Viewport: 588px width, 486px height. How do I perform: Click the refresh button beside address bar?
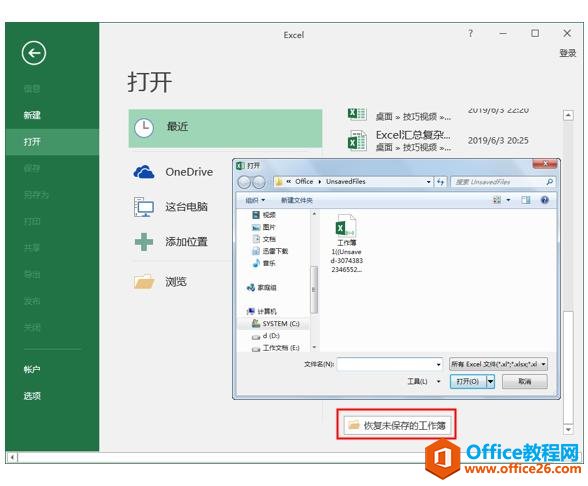pyautogui.click(x=440, y=182)
